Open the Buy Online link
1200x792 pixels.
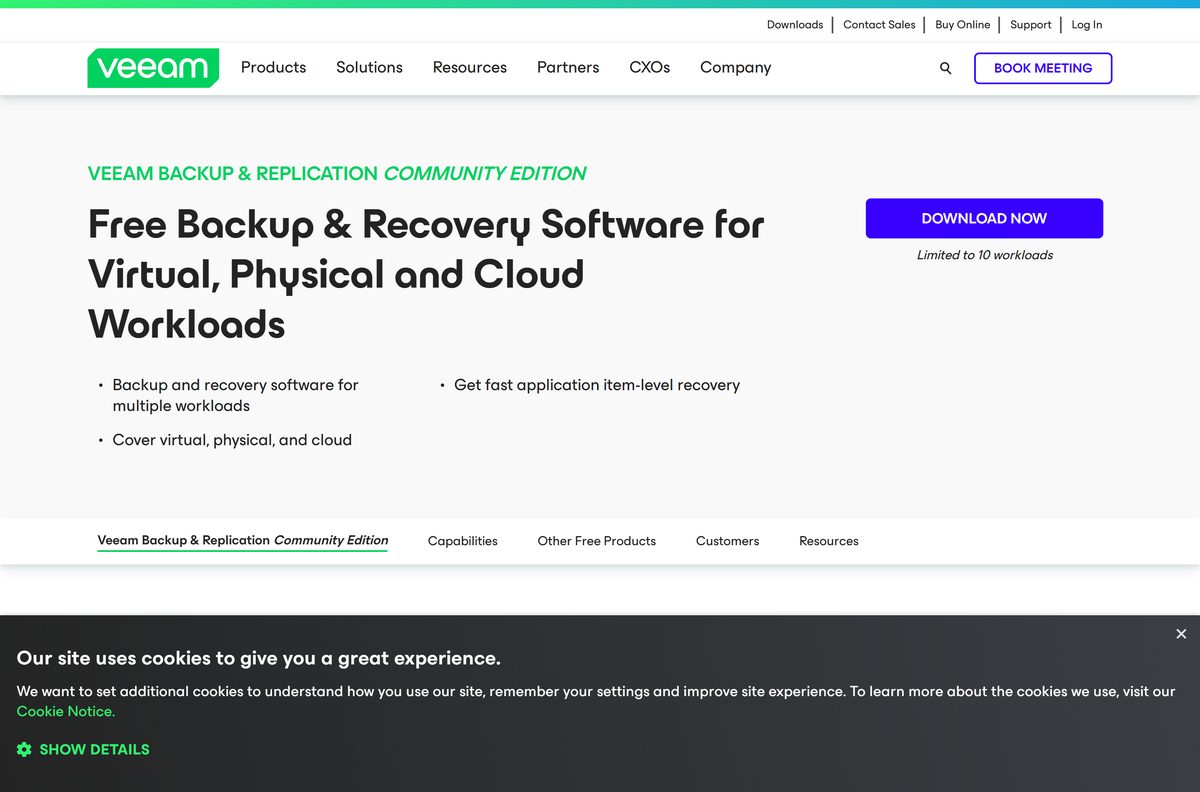(x=962, y=25)
